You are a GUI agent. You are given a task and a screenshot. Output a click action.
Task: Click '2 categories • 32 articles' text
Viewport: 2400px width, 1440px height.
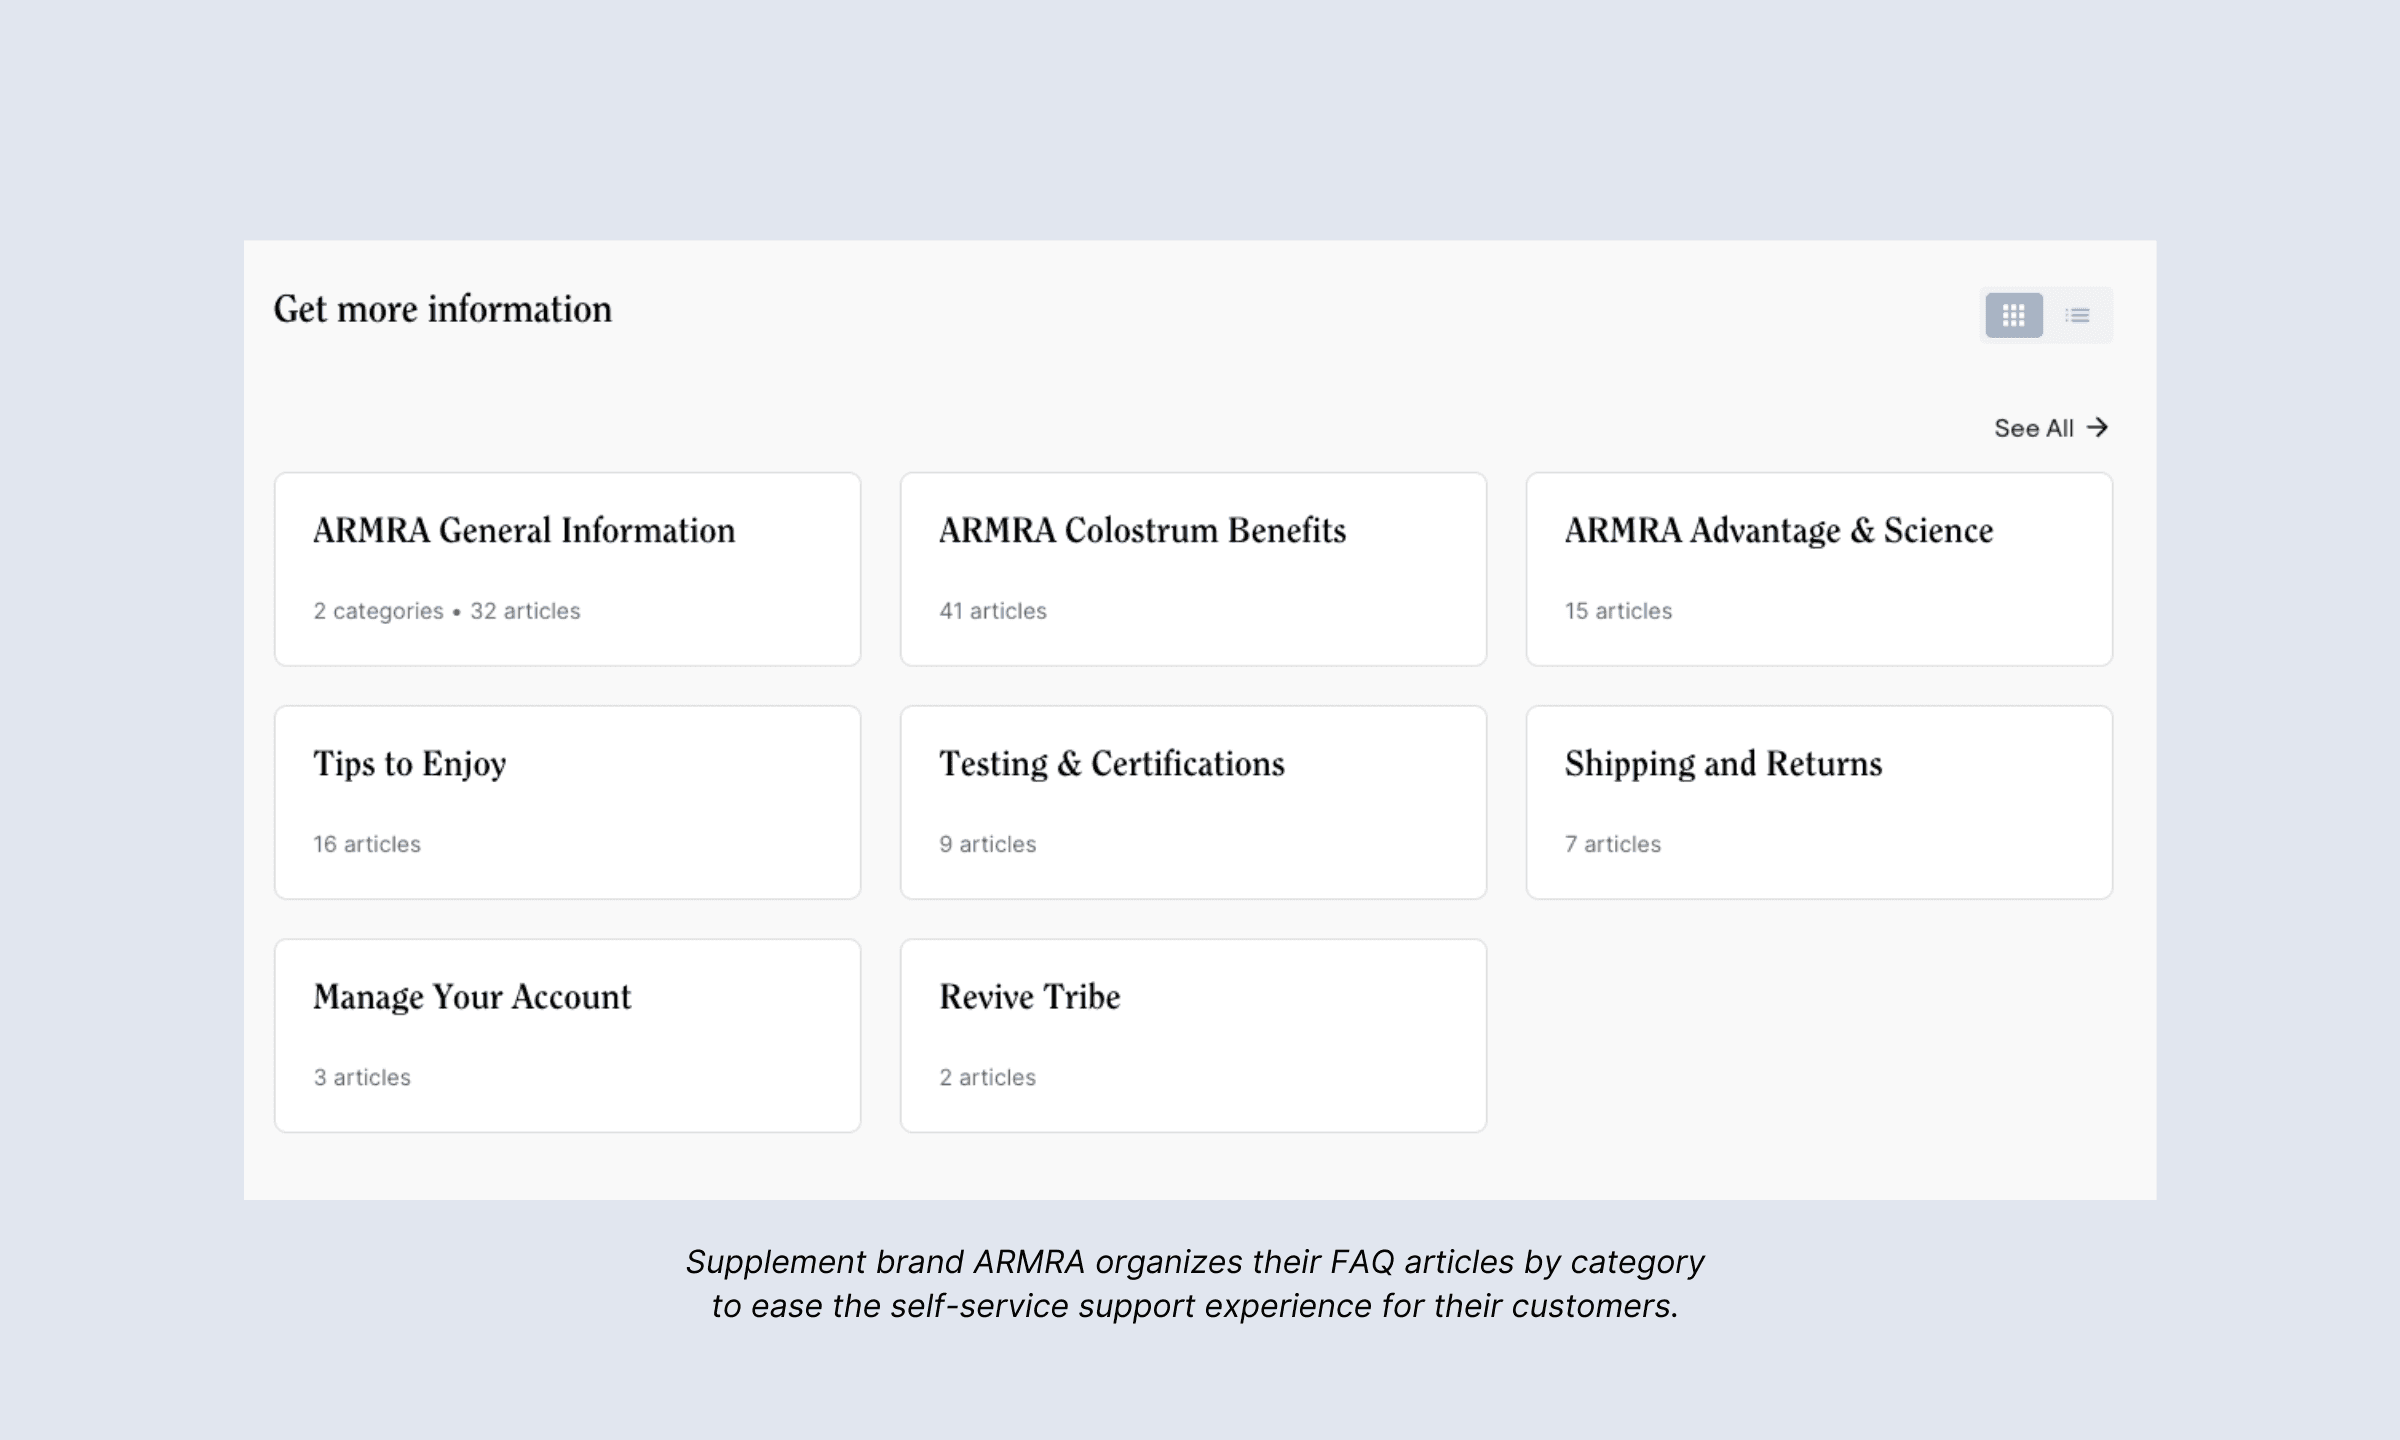[x=446, y=611]
